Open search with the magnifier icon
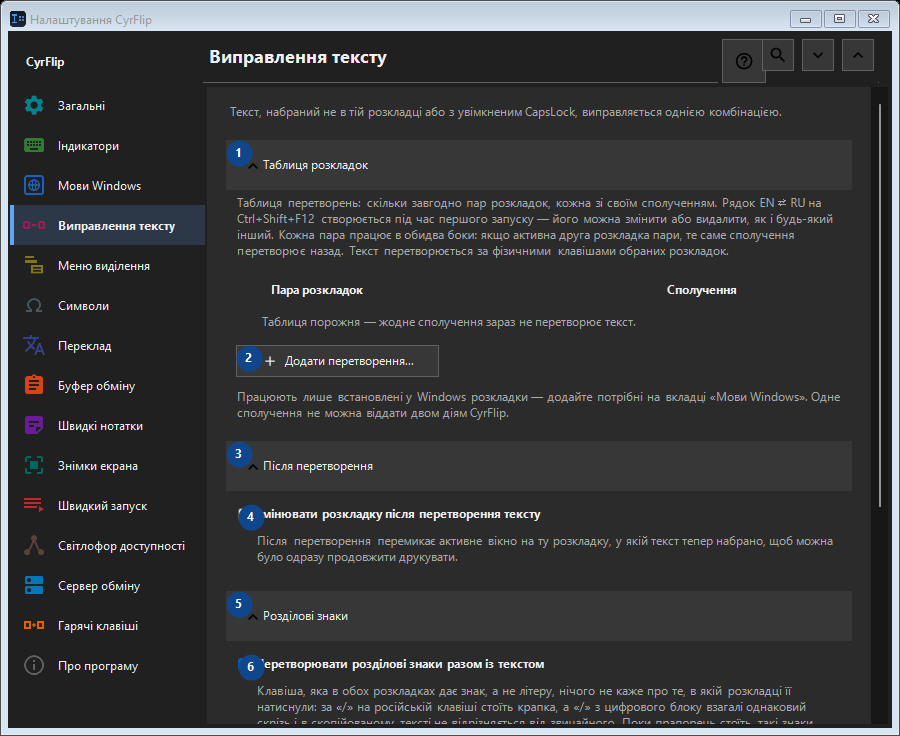 pyautogui.click(x=778, y=55)
